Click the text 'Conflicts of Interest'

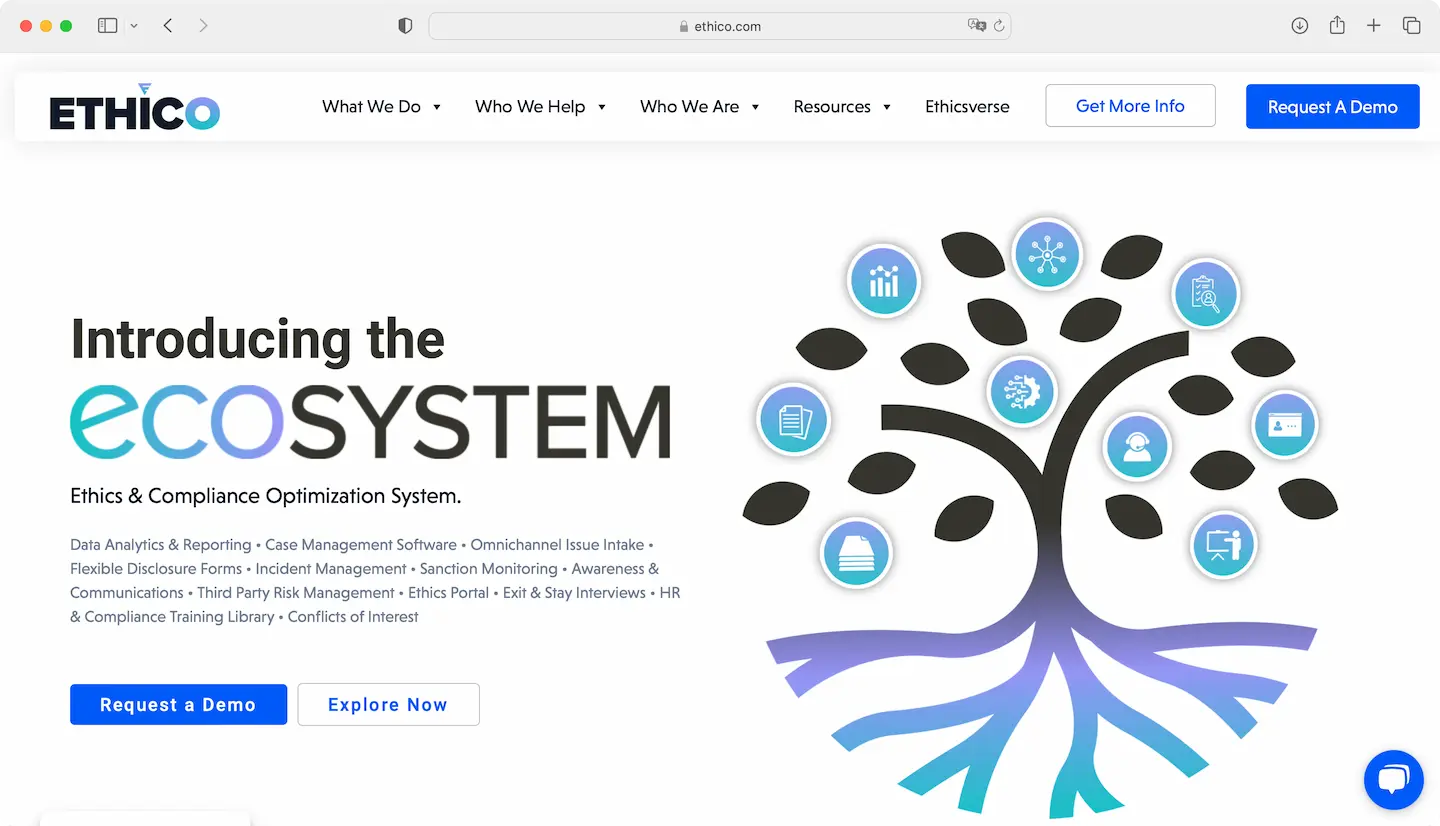[353, 617]
